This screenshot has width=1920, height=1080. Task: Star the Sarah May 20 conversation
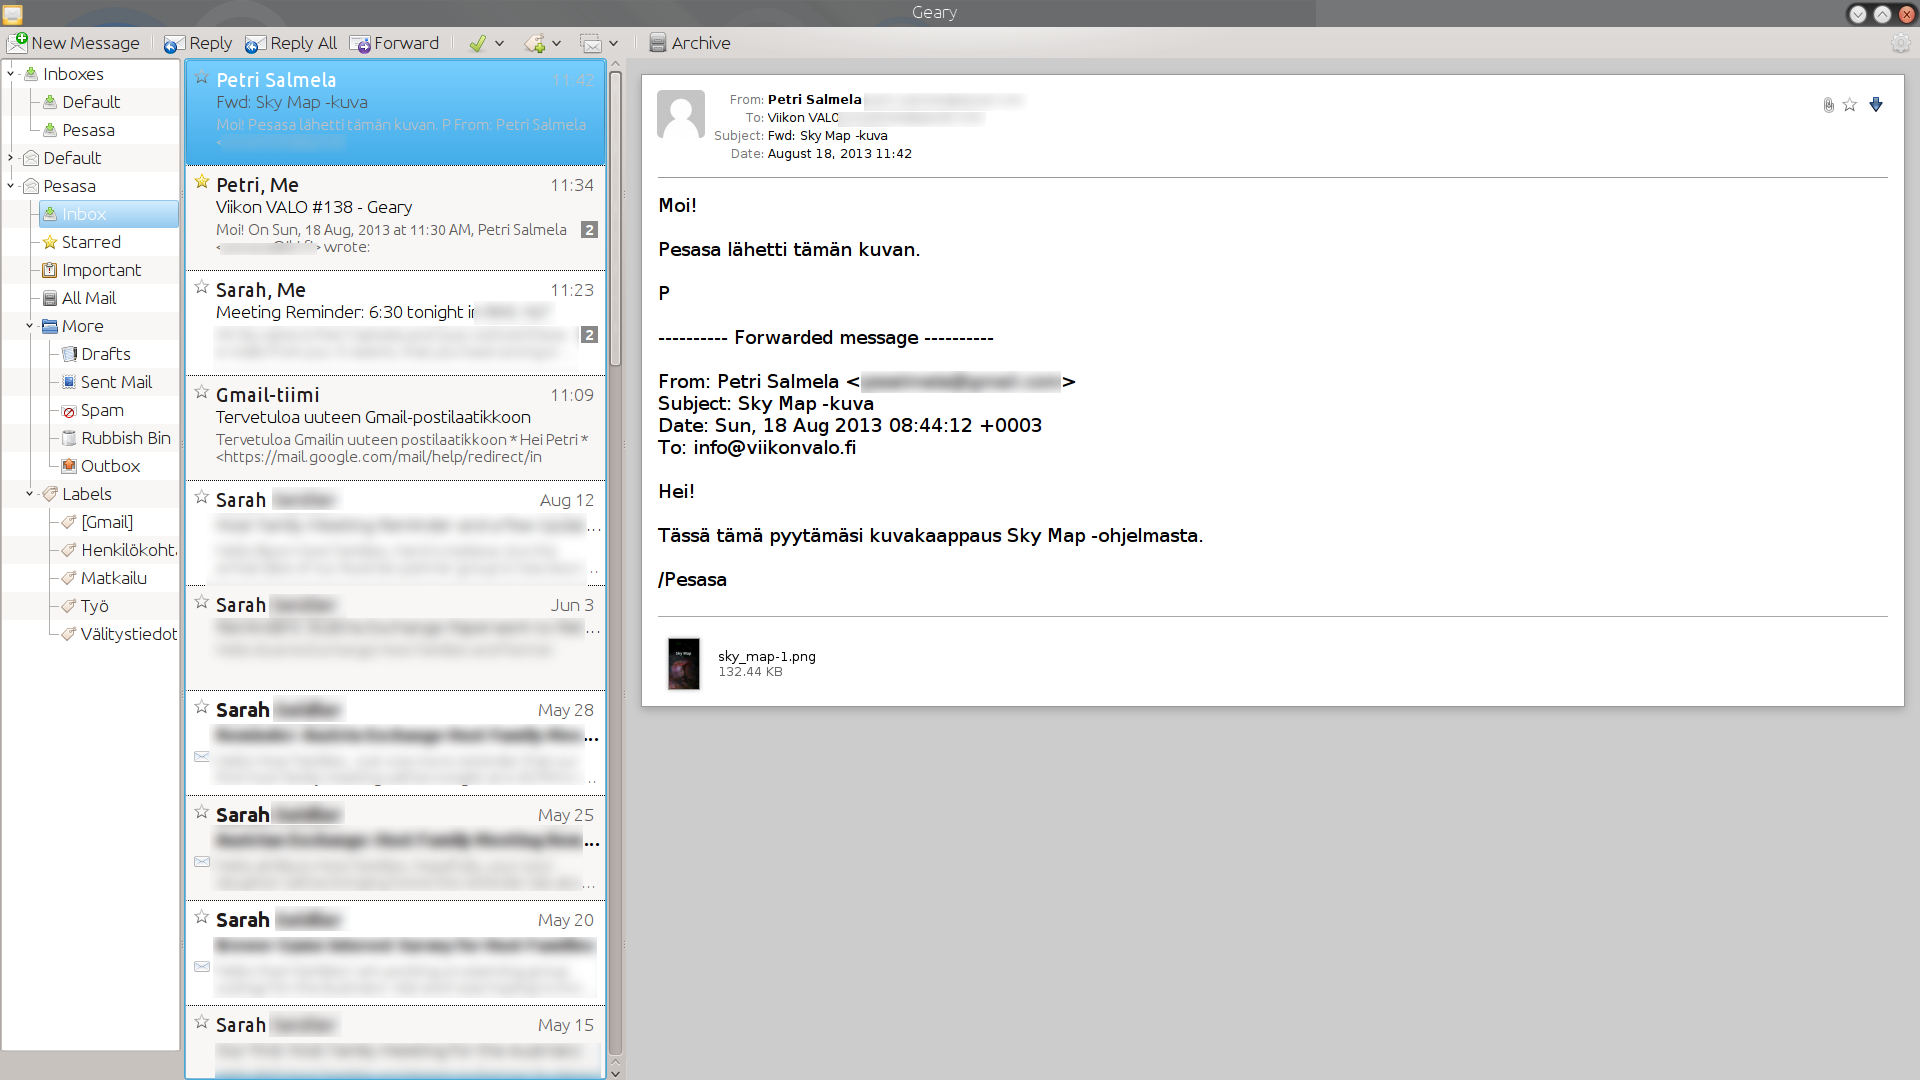(x=202, y=917)
